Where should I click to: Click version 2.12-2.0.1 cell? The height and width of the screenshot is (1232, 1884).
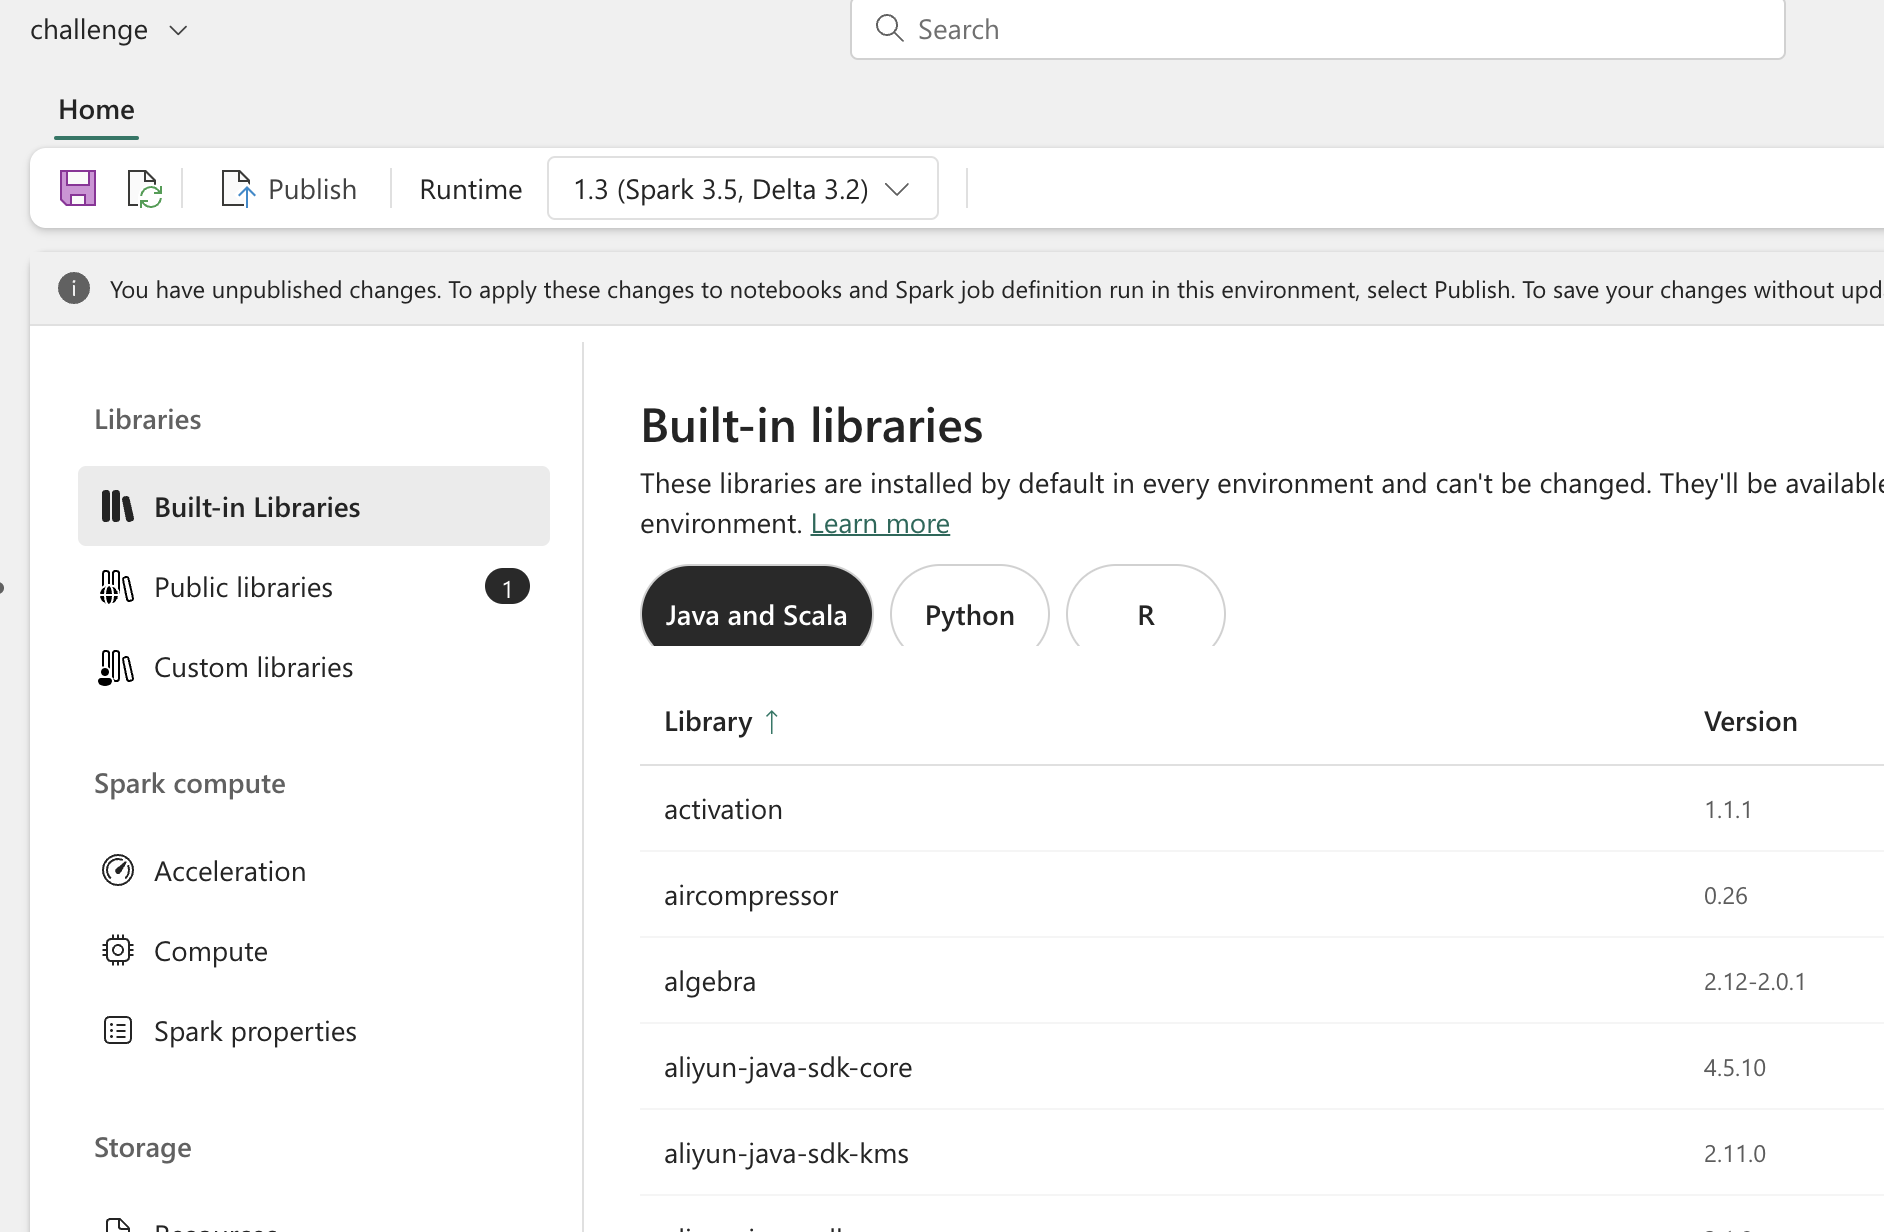[1755, 981]
